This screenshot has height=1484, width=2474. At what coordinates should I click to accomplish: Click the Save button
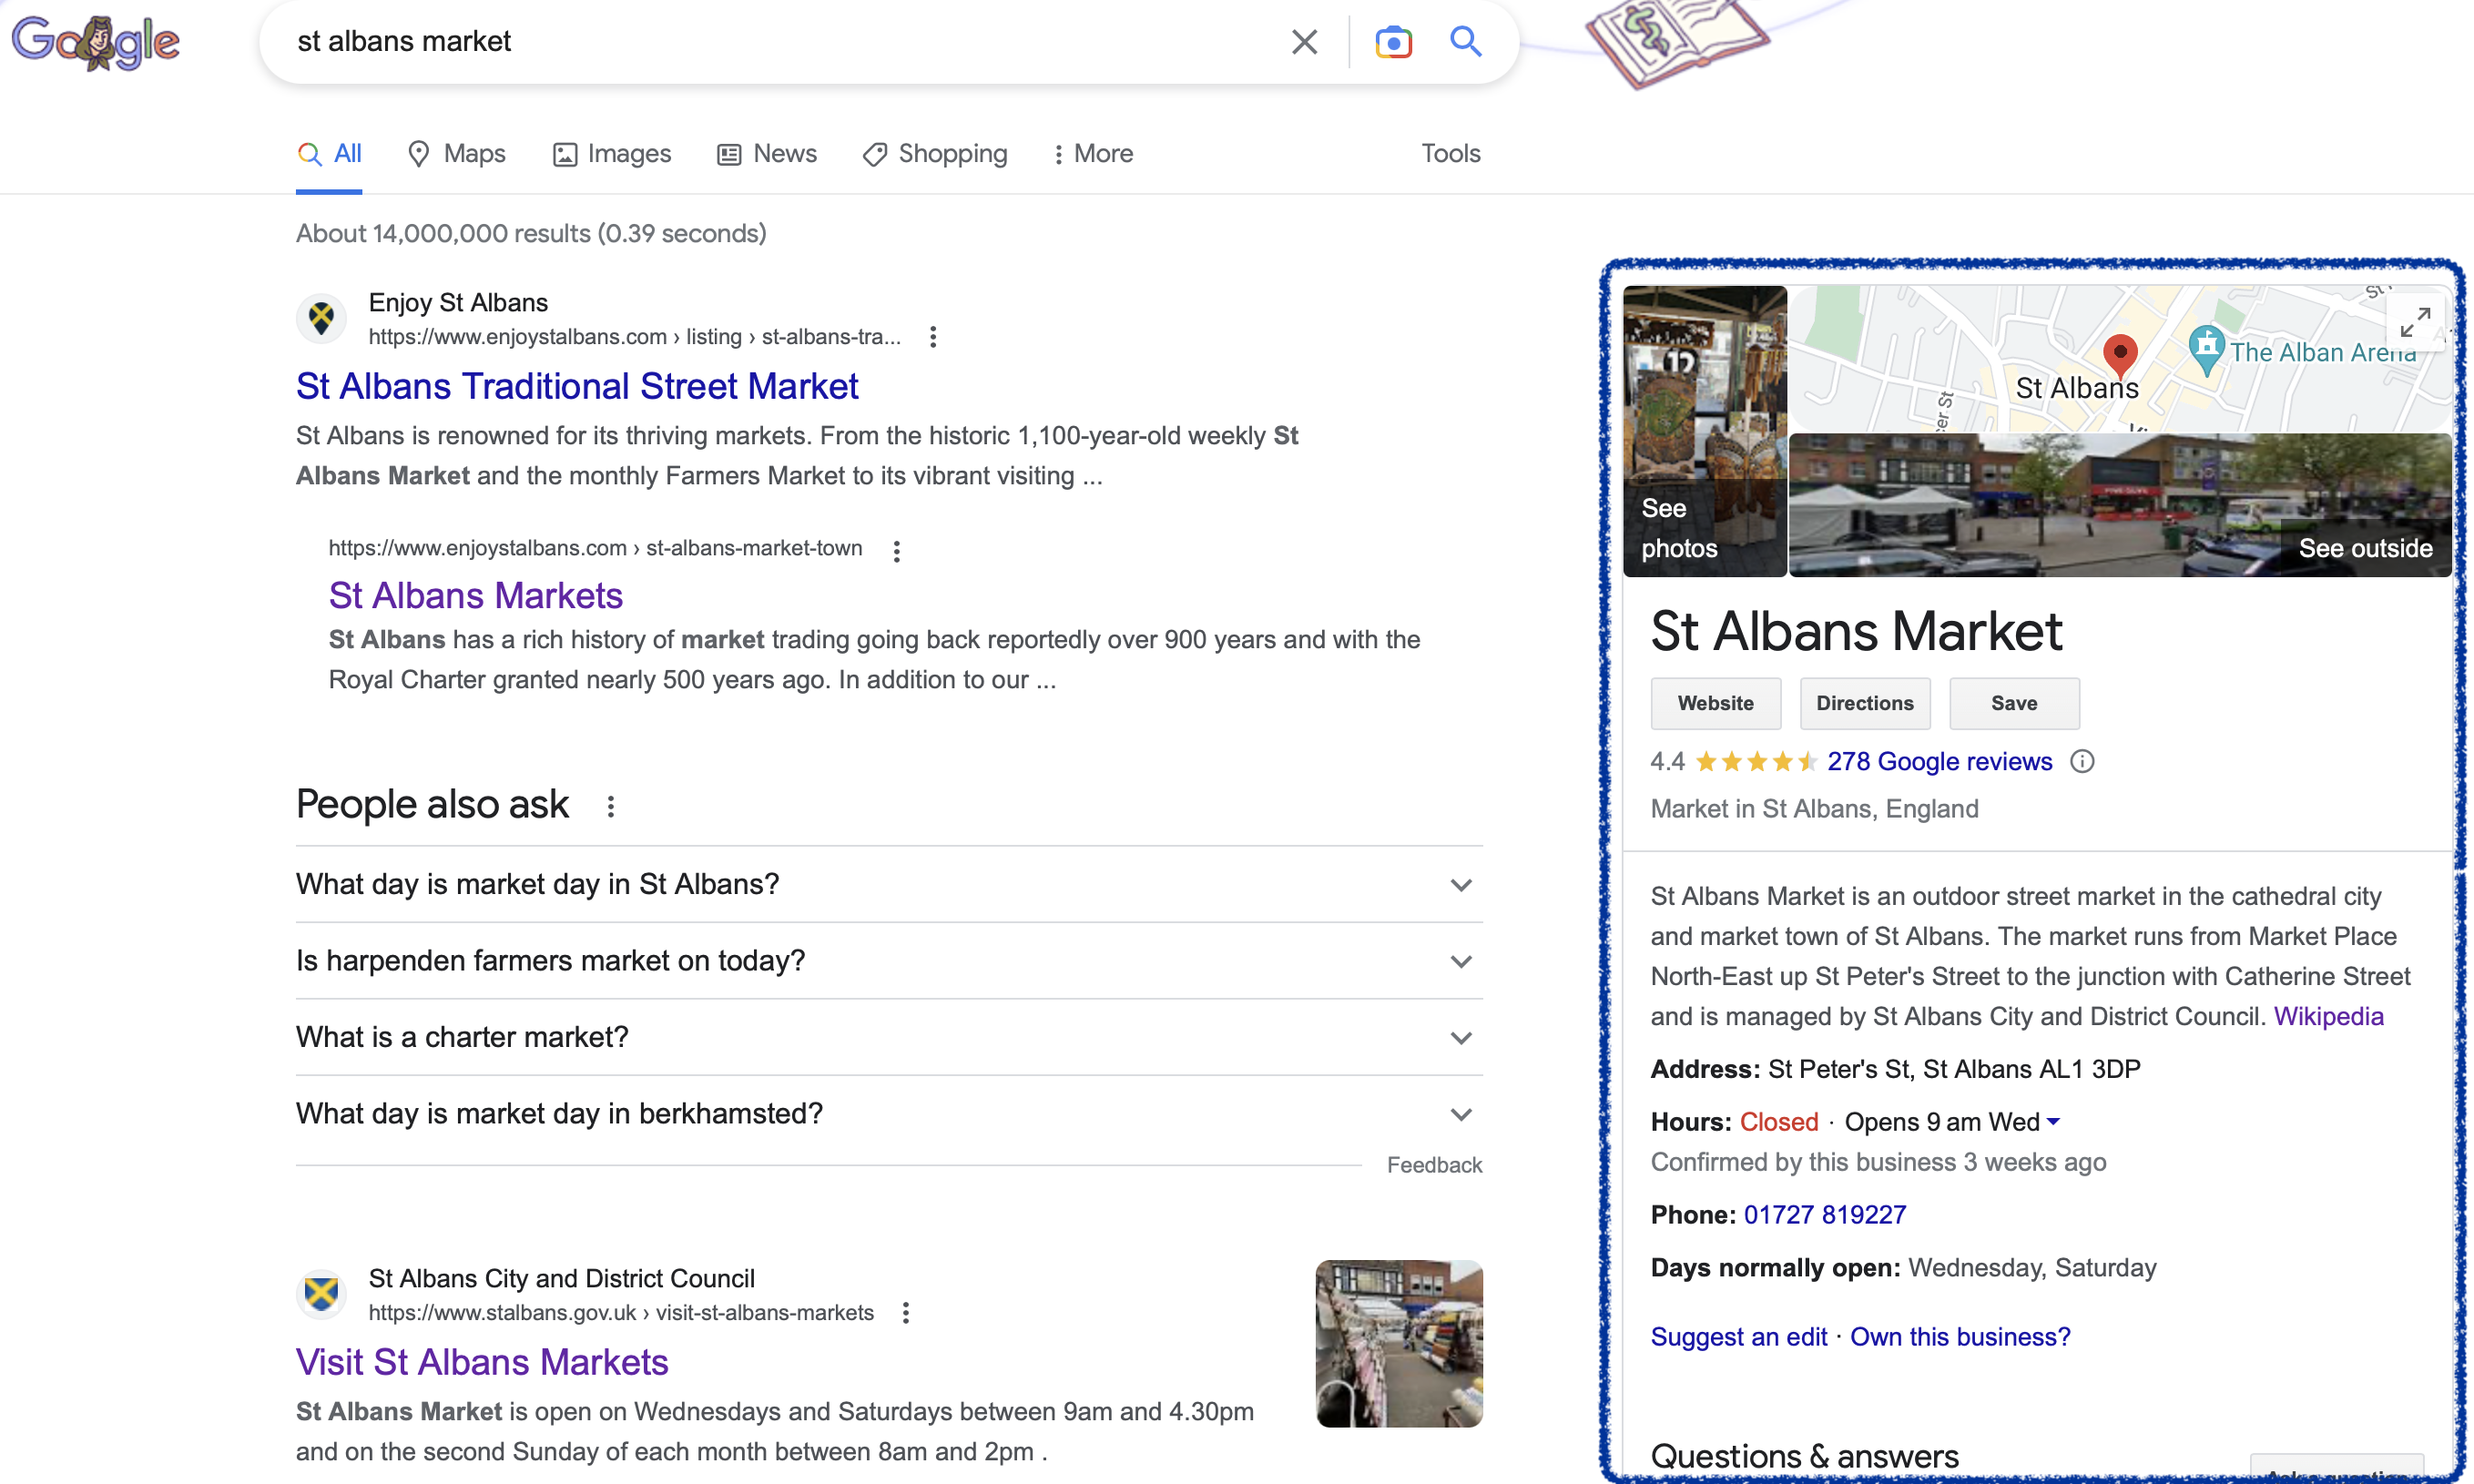[2014, 704]
